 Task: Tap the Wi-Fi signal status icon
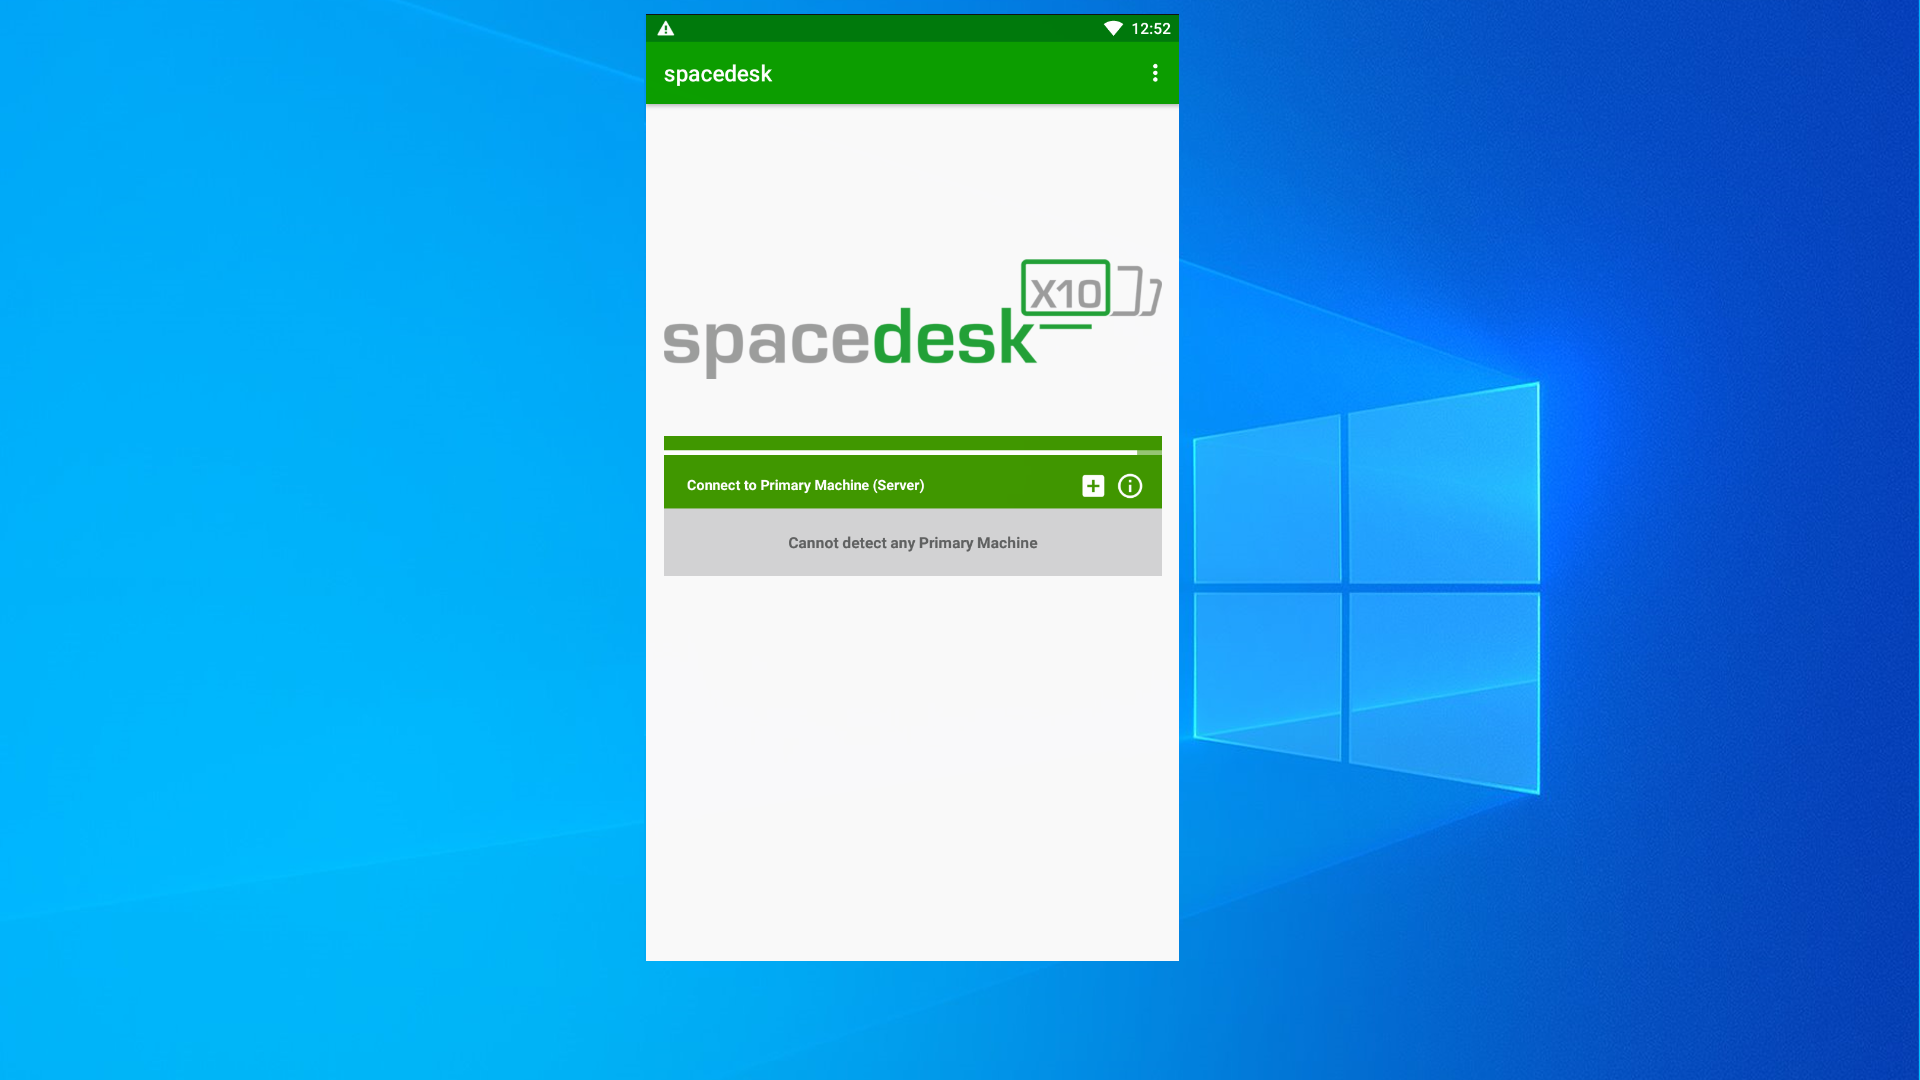(x=1113, y=29)
